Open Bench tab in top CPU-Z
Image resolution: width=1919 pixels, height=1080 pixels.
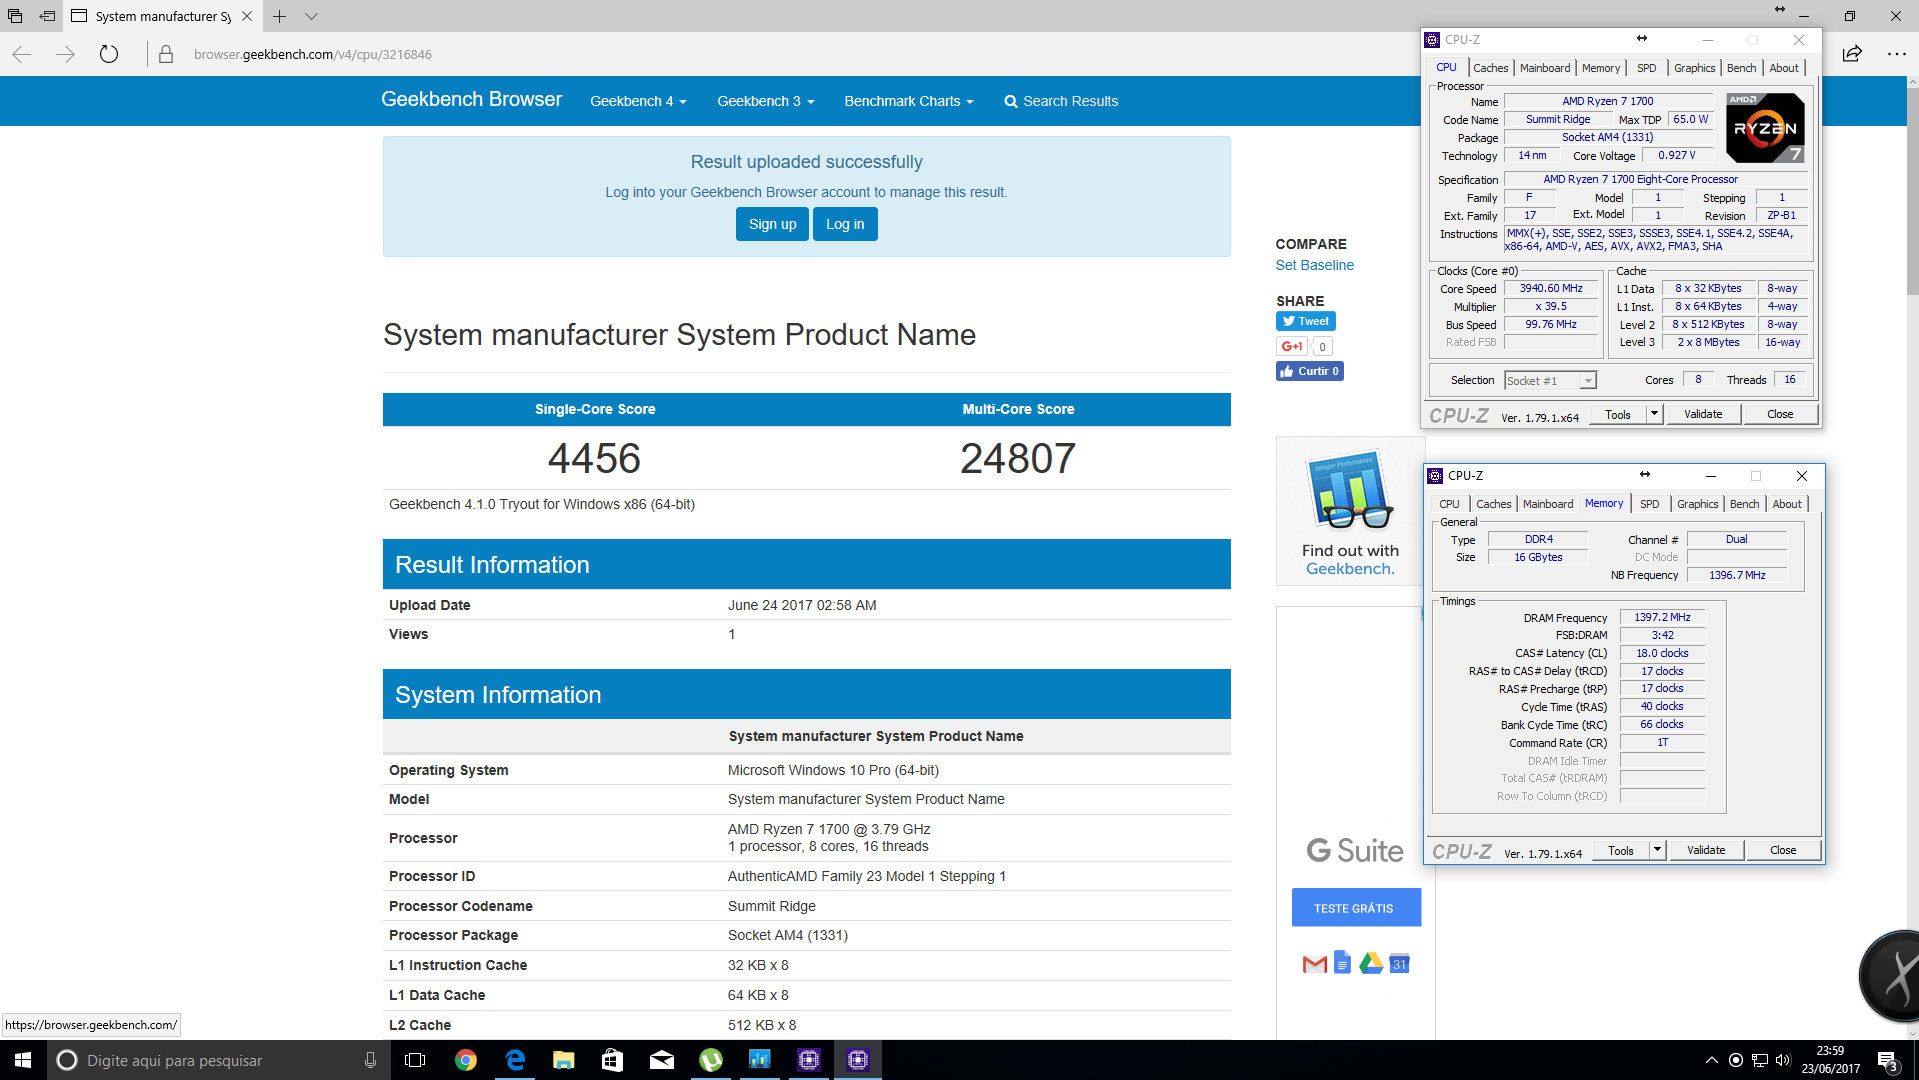click(x=1741, y=68)
